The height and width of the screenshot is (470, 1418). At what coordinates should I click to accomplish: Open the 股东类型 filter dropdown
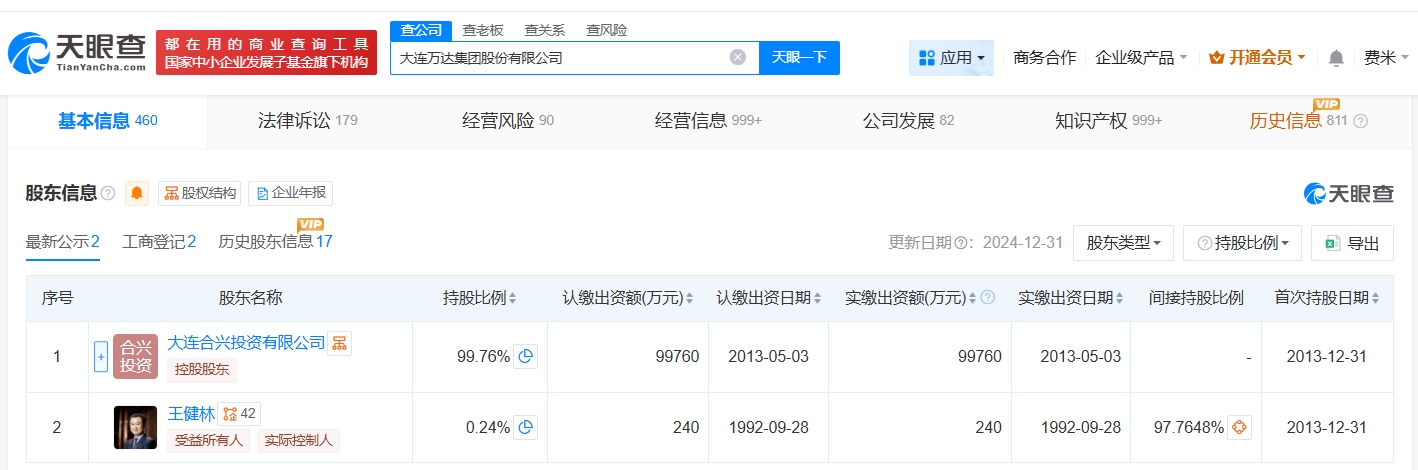click(1123, 243)
